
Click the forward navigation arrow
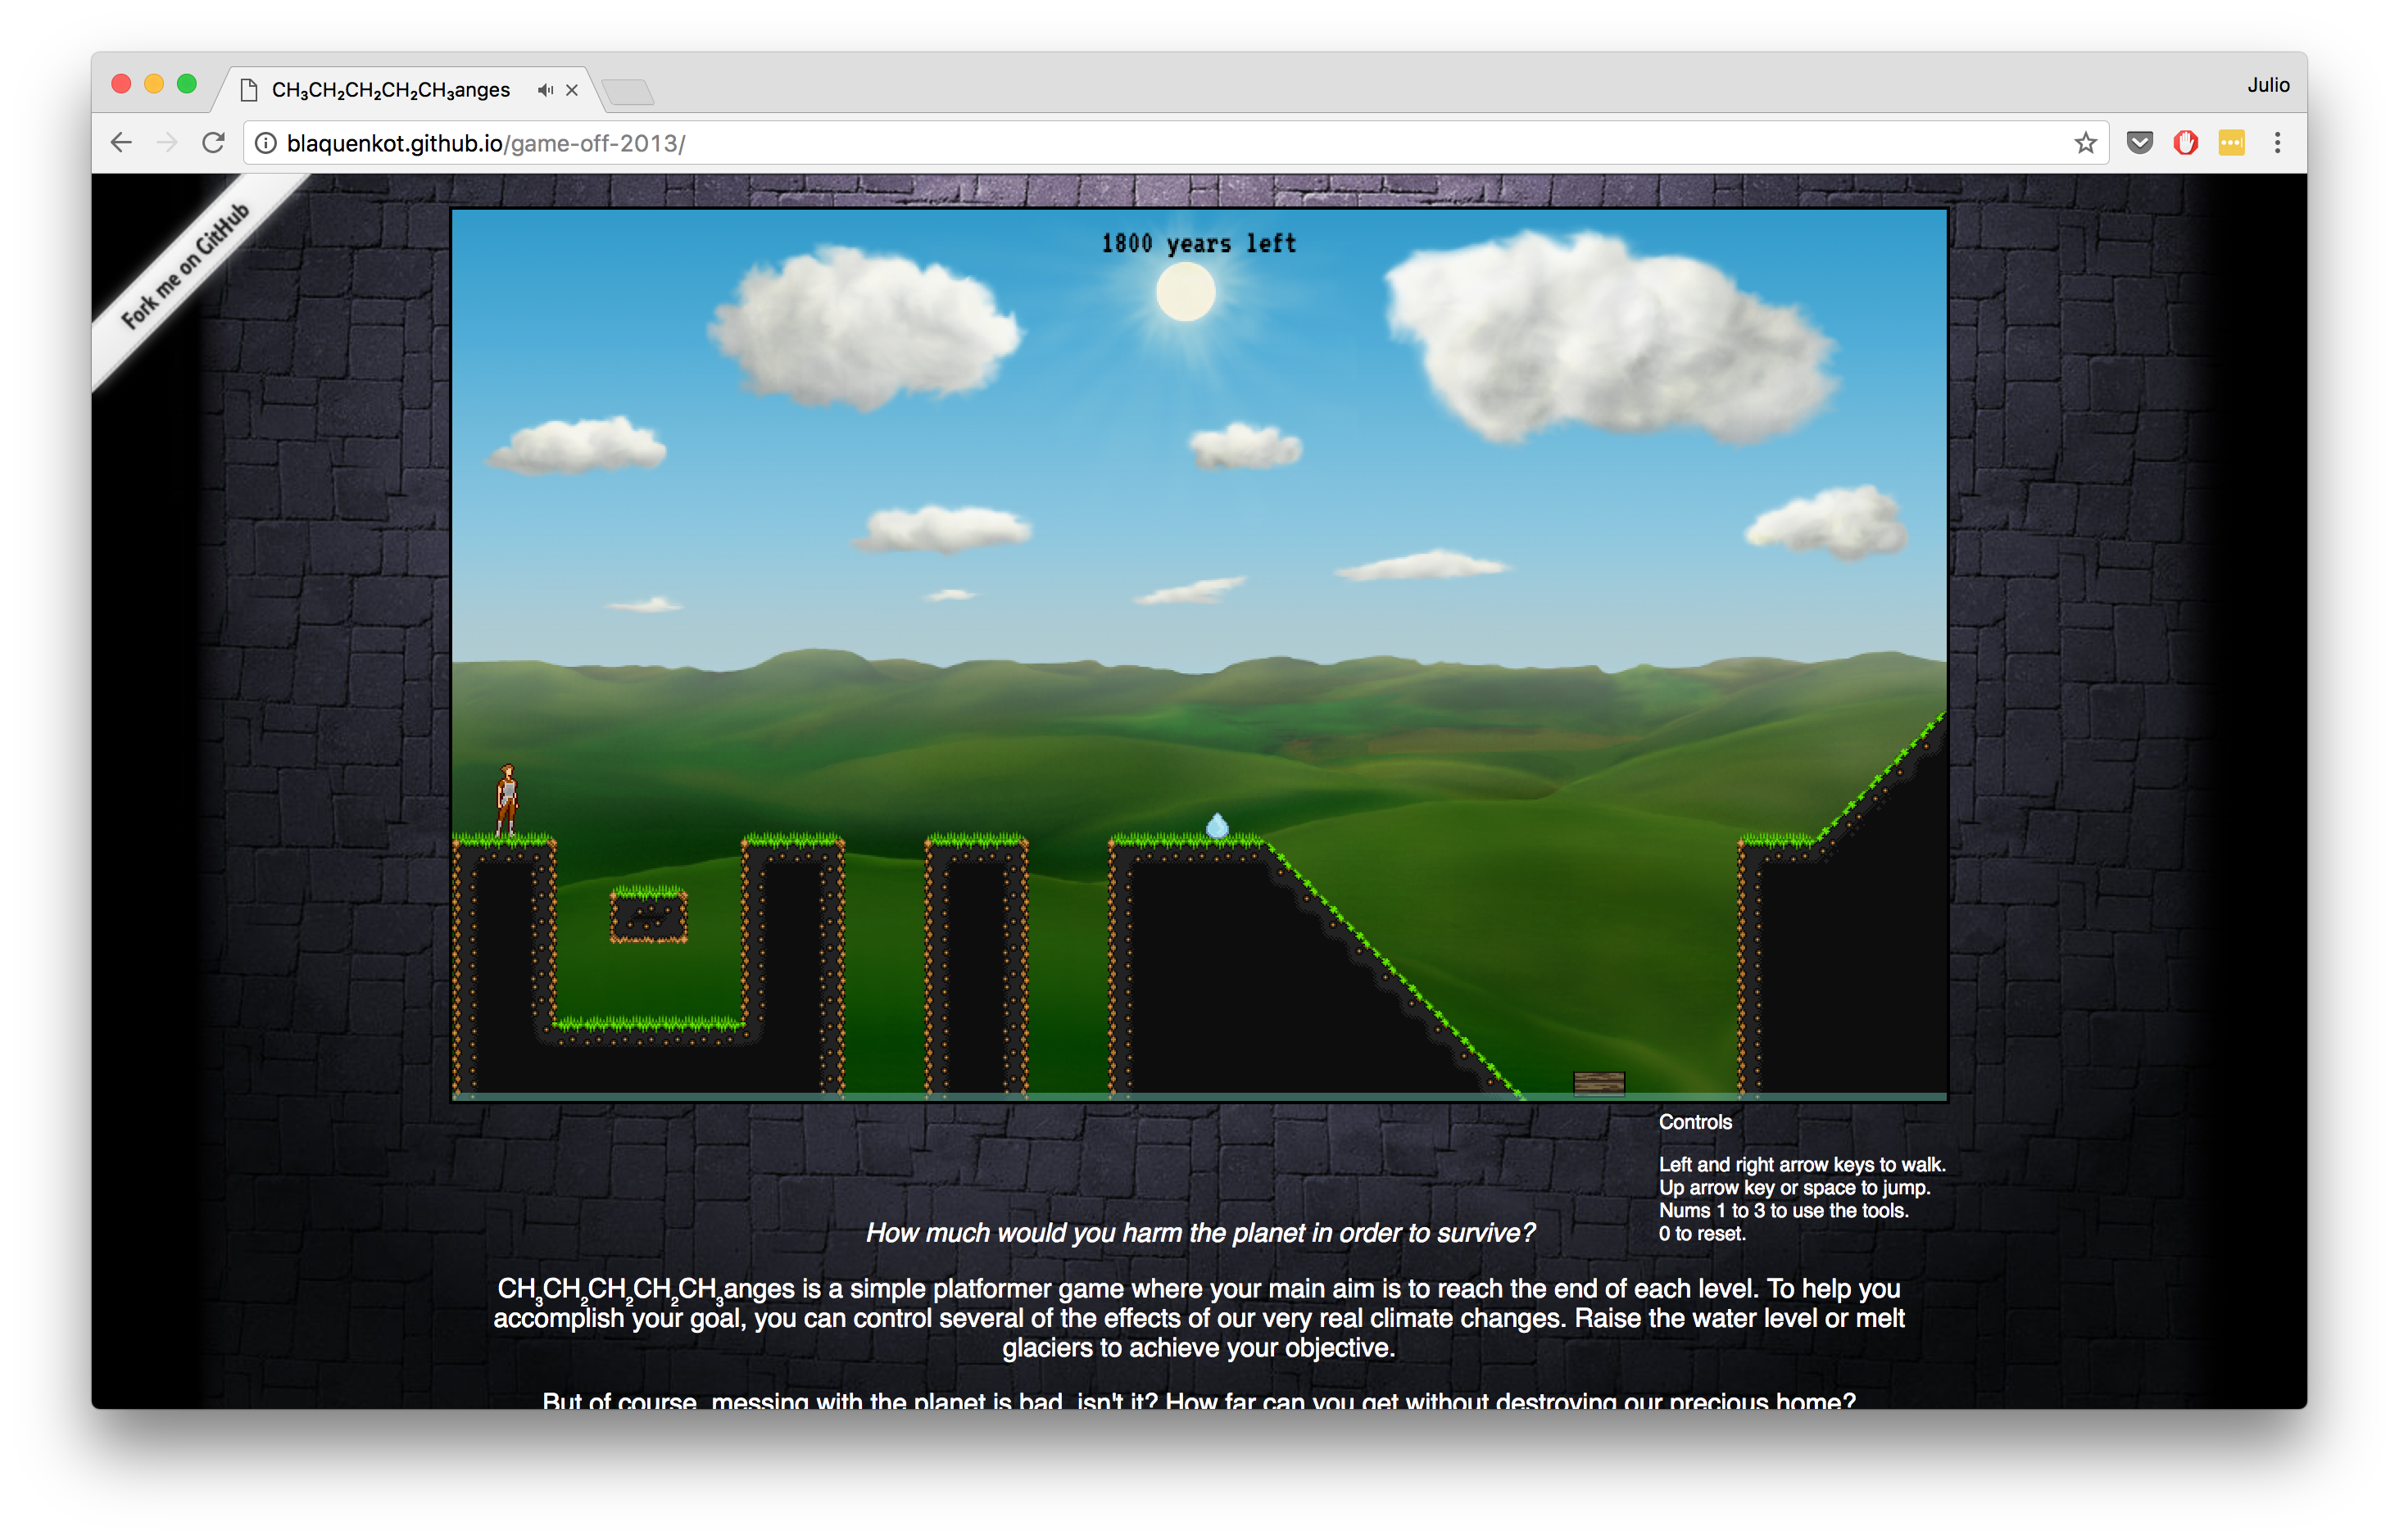click(x=167, y=143)
